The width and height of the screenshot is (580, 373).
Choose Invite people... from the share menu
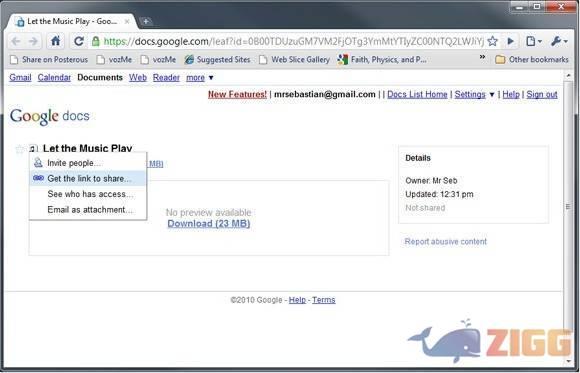88,163
